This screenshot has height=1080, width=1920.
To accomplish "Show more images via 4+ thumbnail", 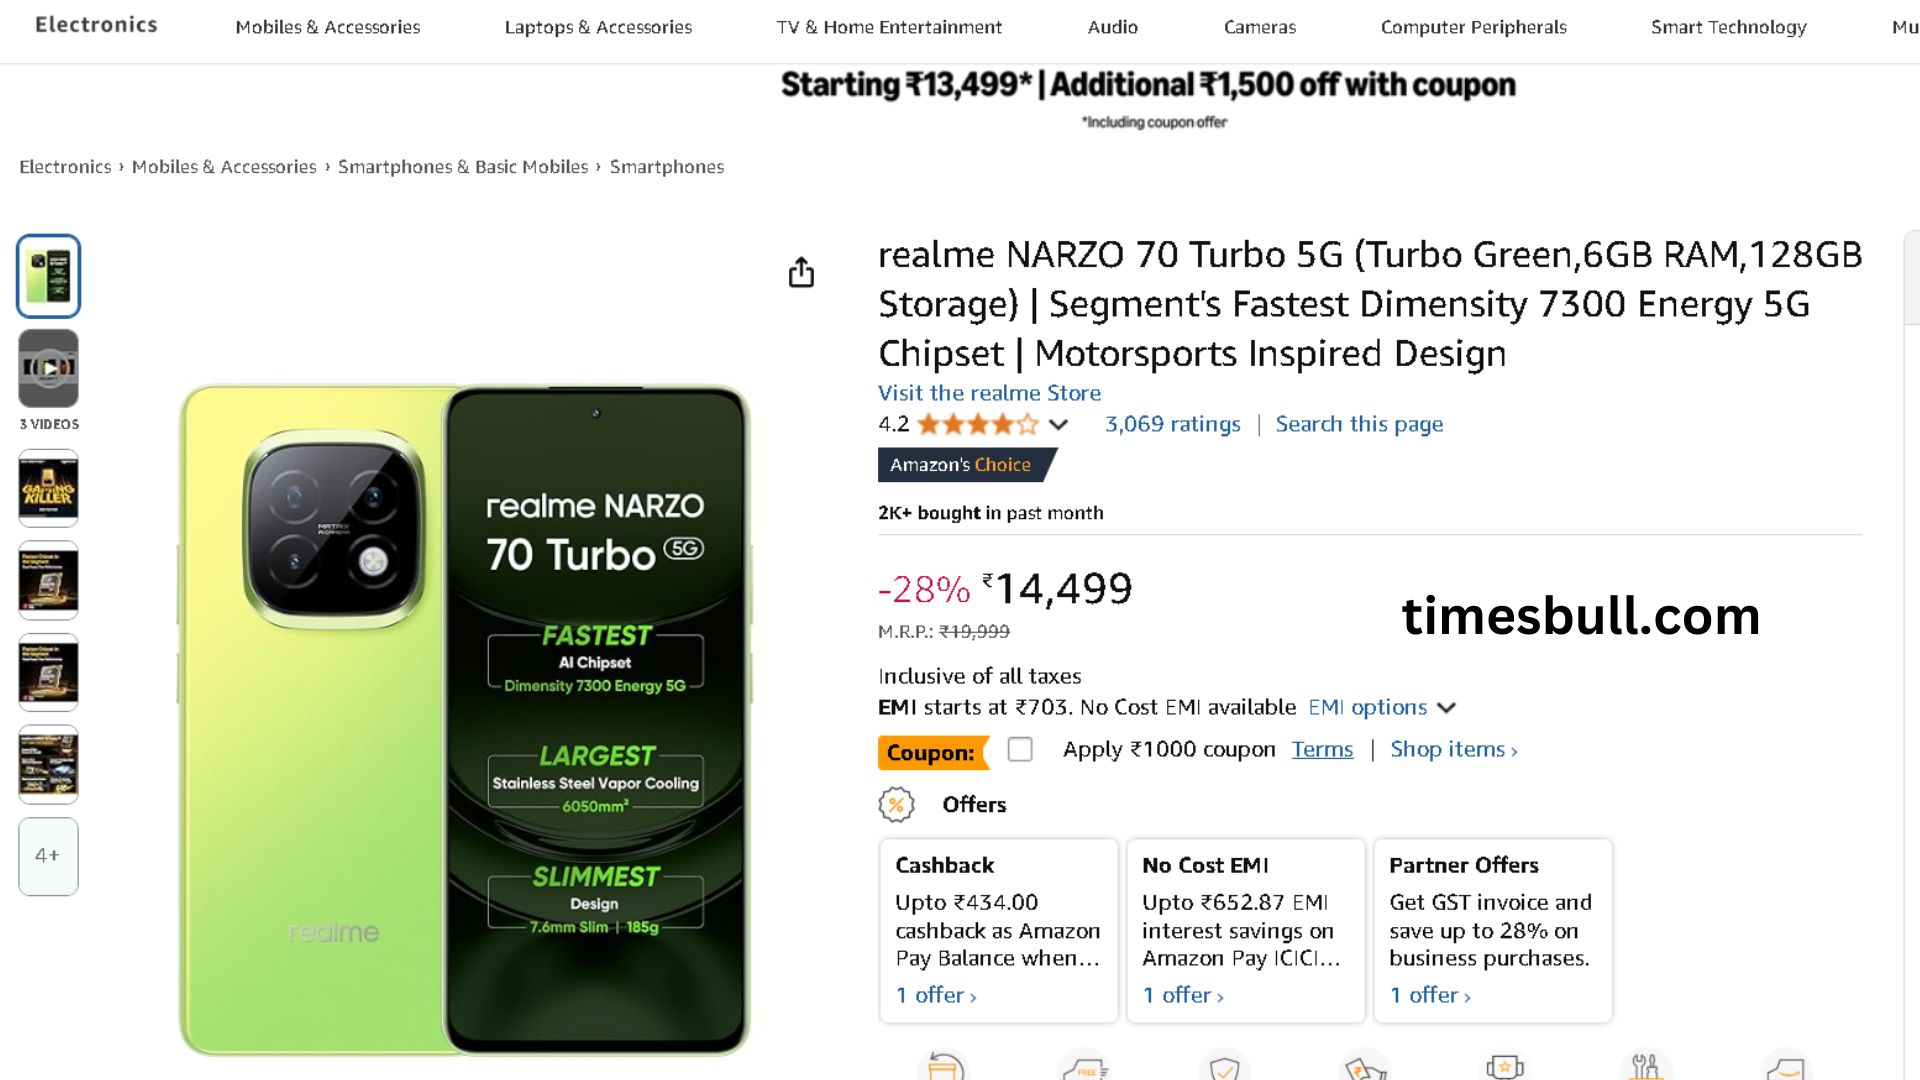I will pyautogui.click(x=48, y=856).
